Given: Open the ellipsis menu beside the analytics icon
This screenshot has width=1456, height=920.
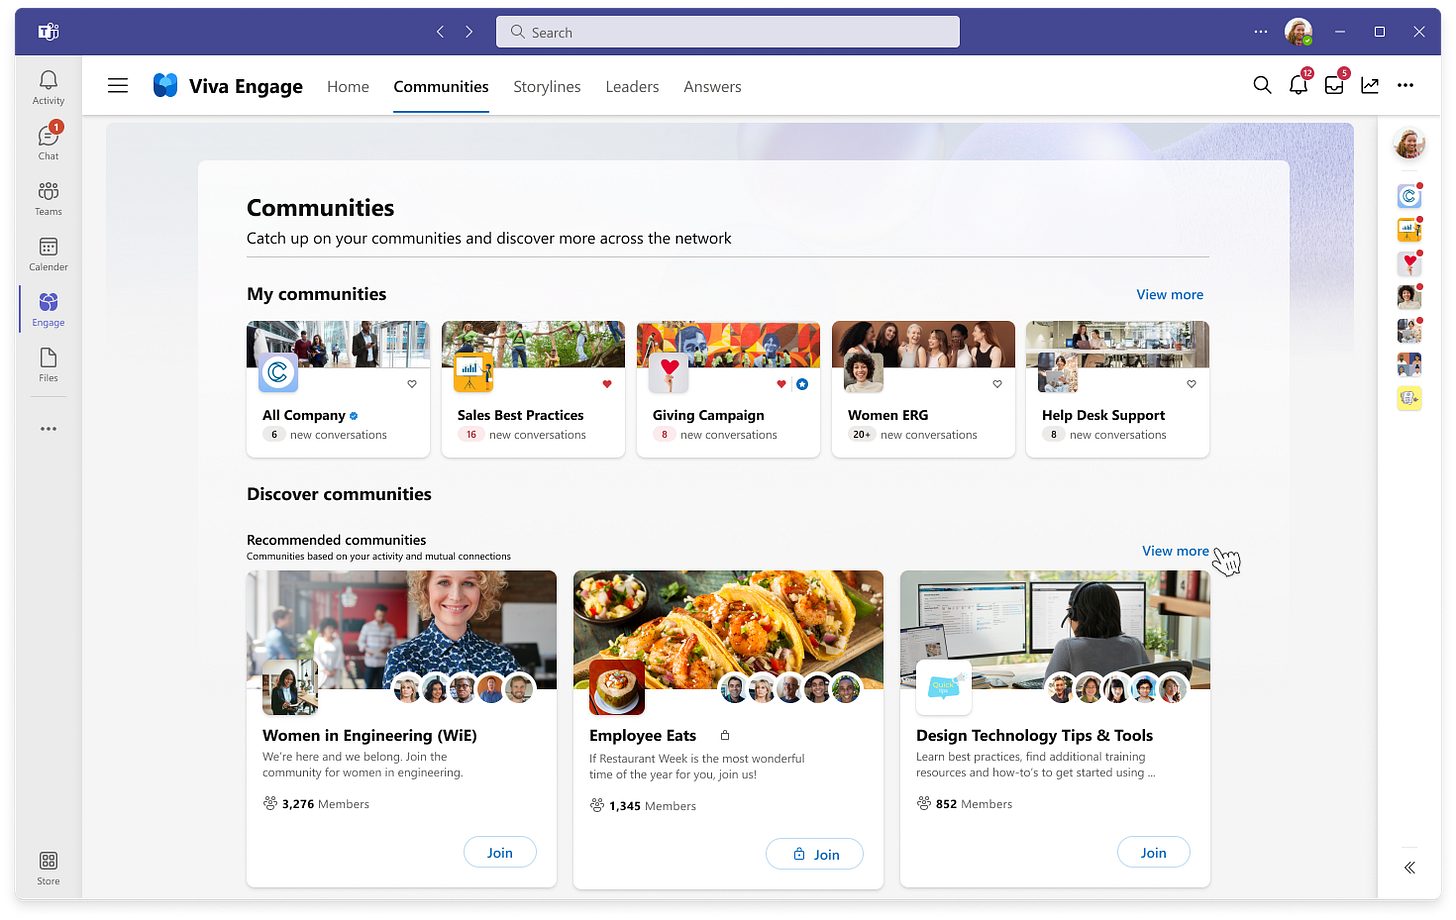Looking at the screenshot, I should click(1406, 86).
